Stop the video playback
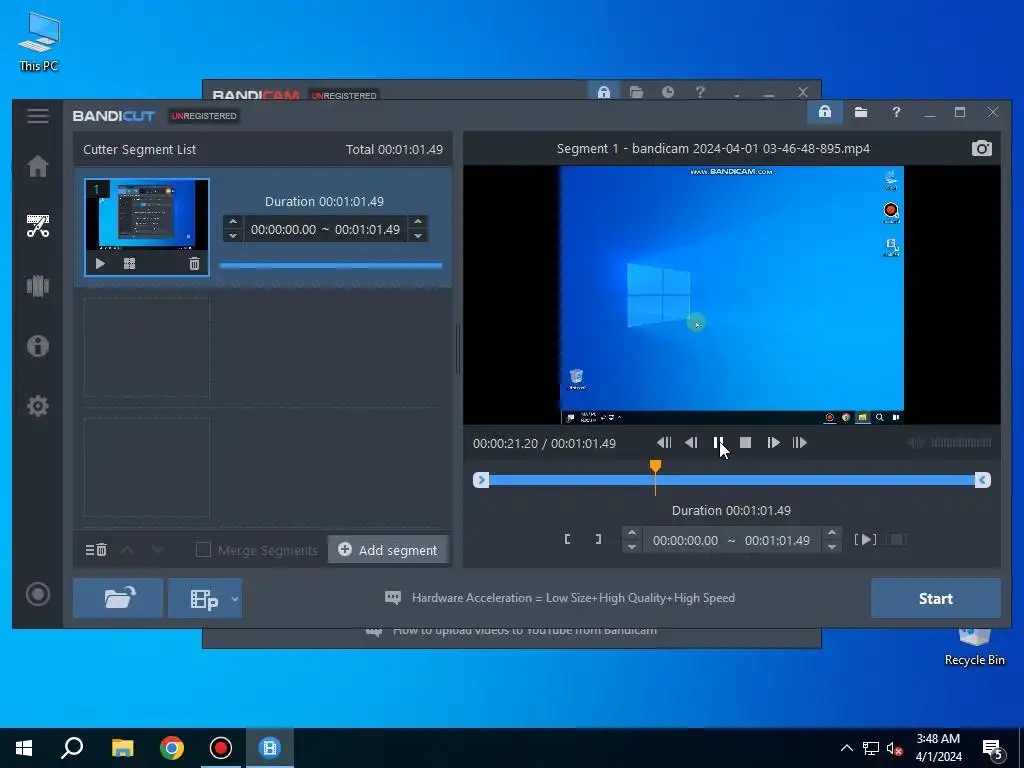 (745, 443)
